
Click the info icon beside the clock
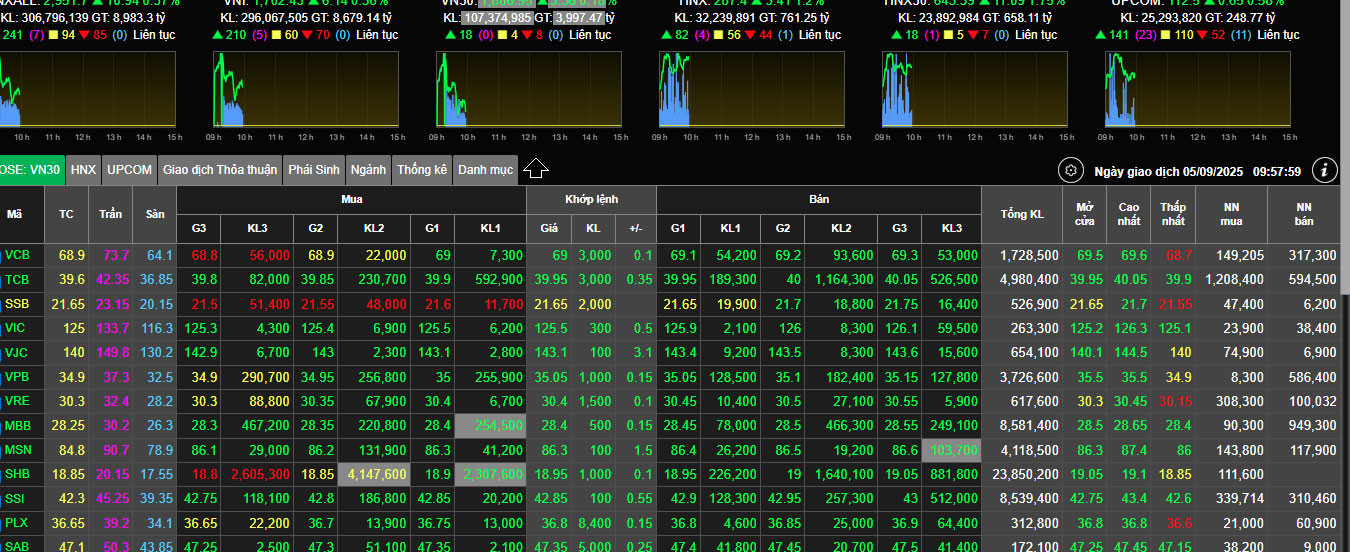click(x=1324, y=170)
